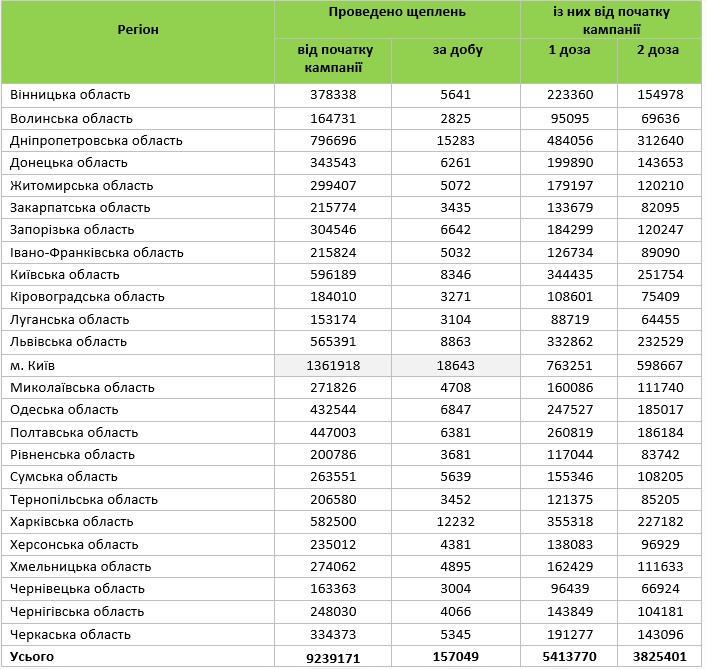Select cell value 596189

tap(333, 275)
